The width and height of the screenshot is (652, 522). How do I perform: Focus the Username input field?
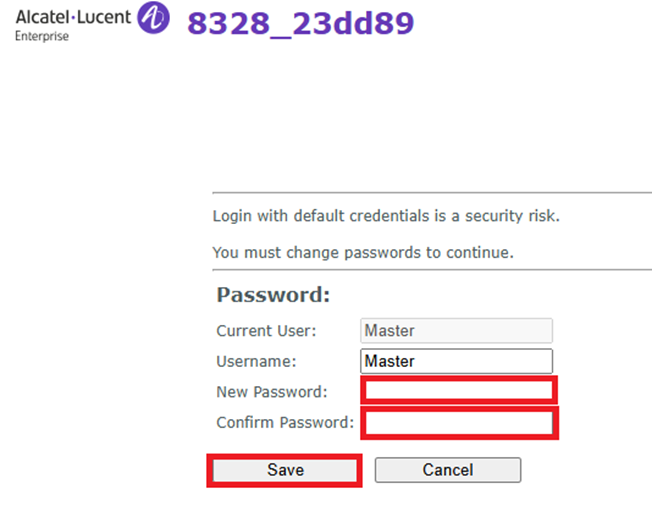[x=456, y=361]
